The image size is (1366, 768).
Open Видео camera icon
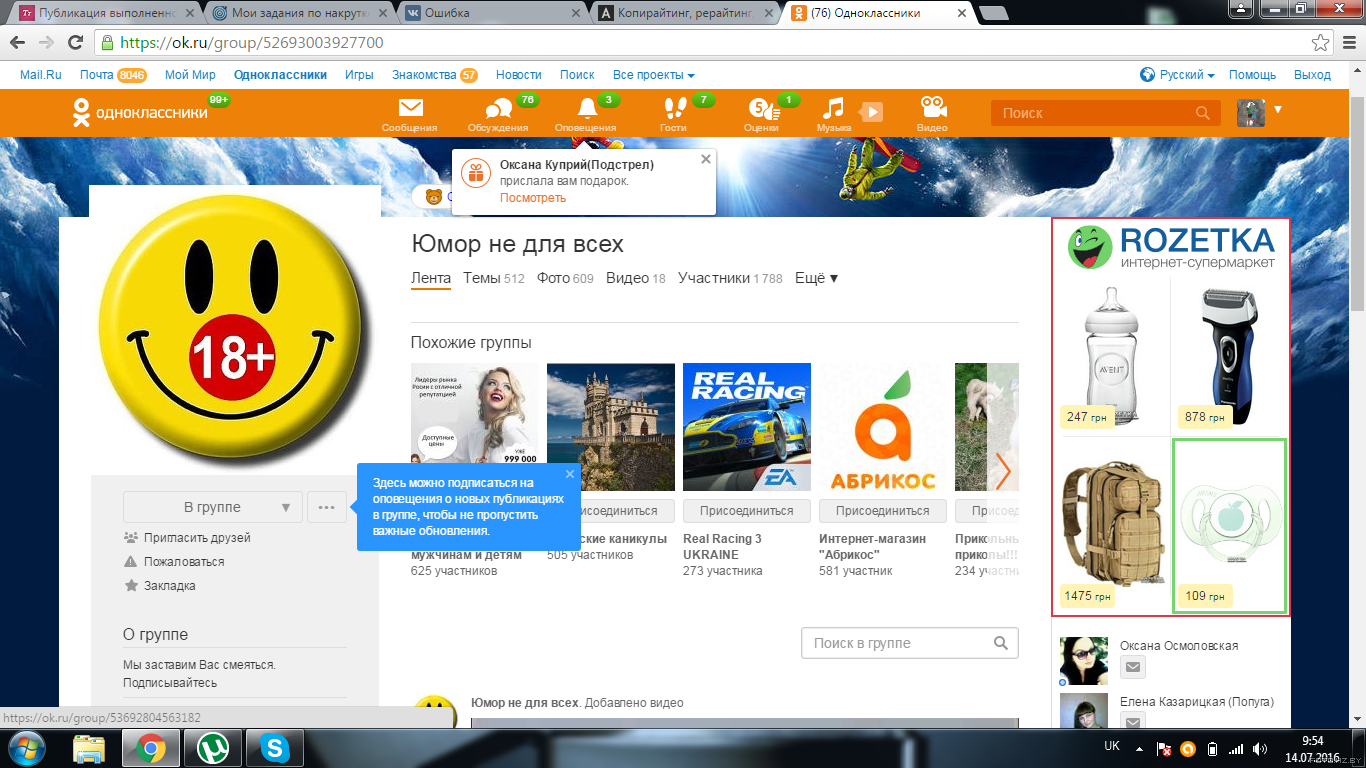(x=932, y=108)
